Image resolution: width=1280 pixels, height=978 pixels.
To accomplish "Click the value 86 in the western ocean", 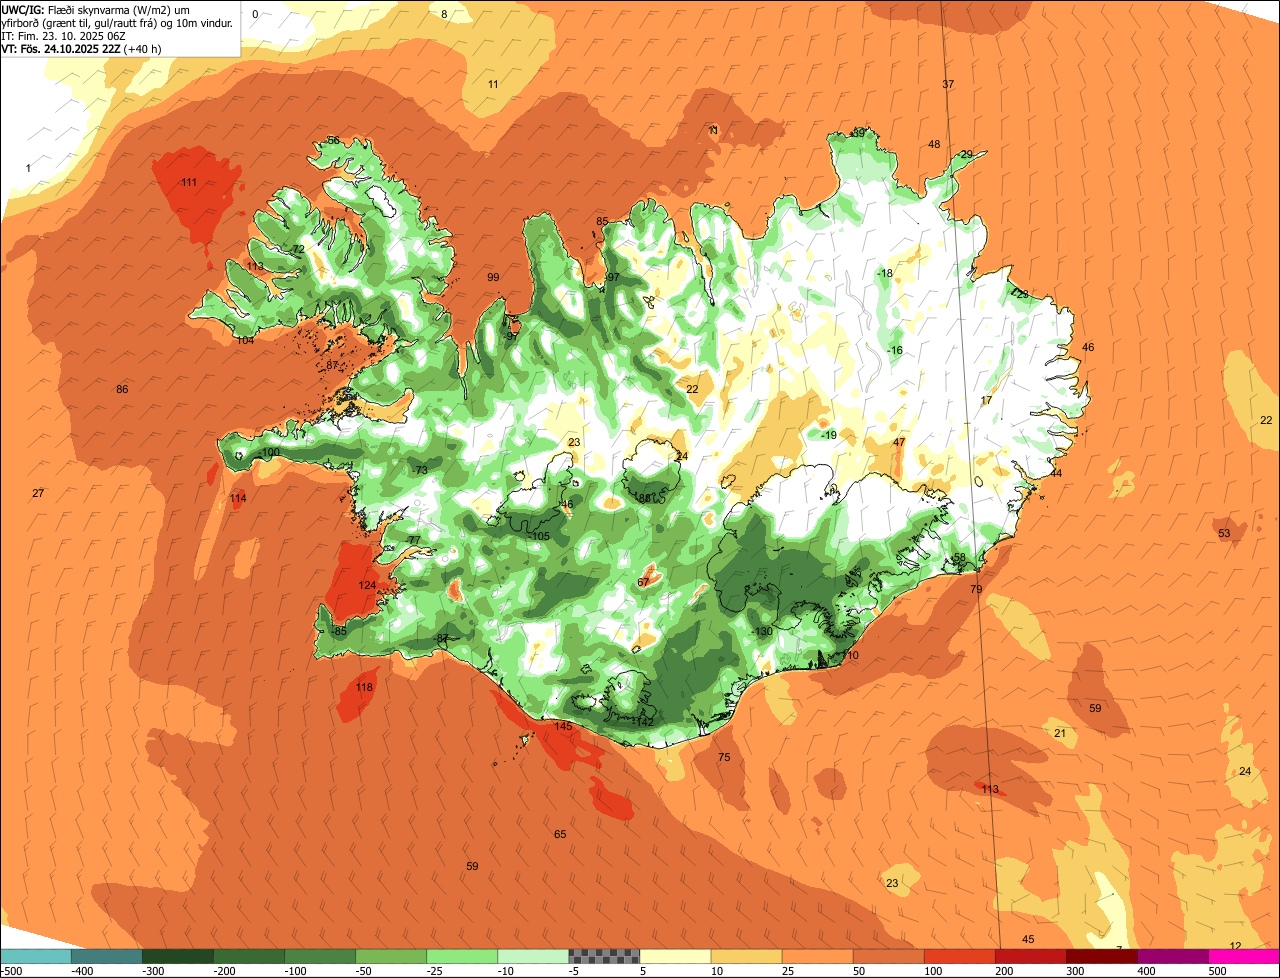I will pos(122,389).
